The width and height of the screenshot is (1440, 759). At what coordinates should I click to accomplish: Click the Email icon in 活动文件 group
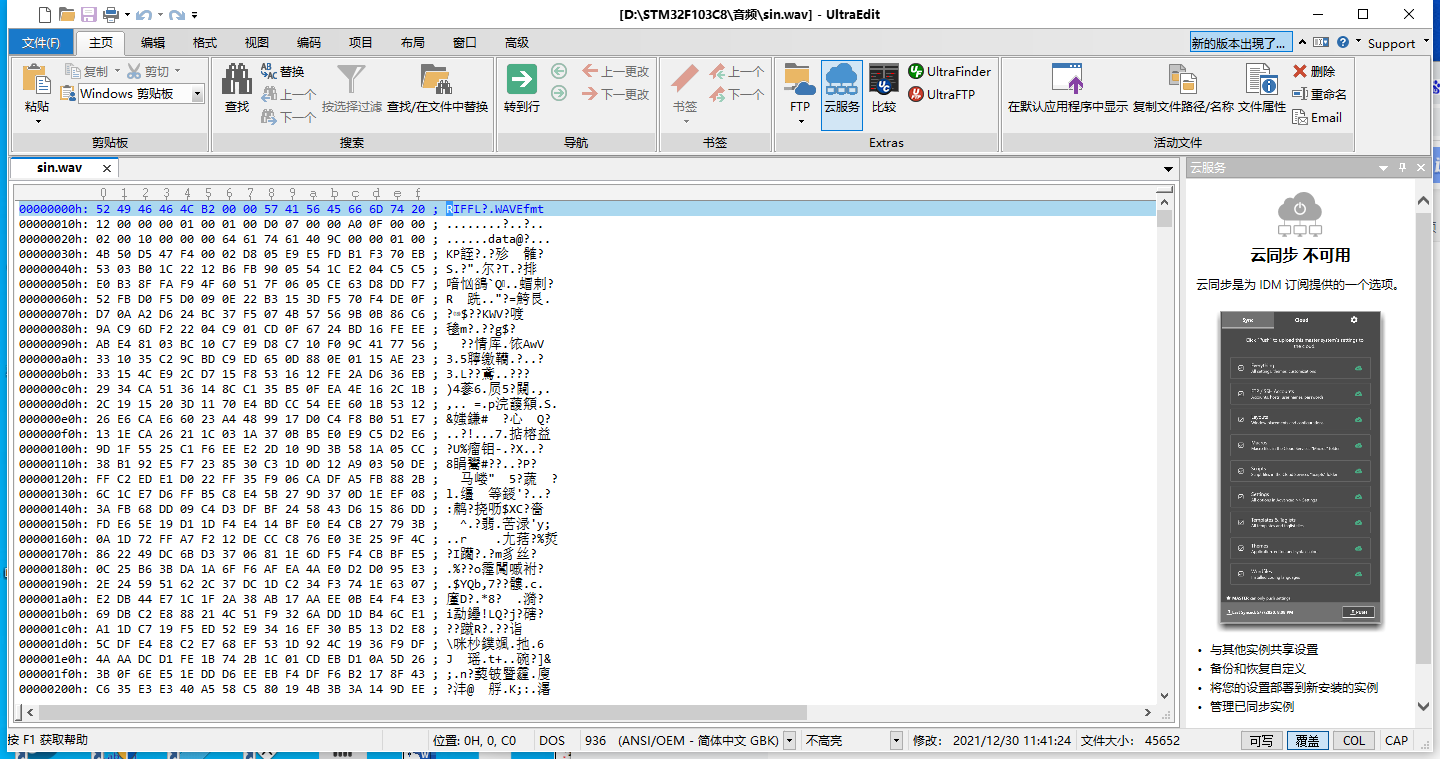pos(1318,117)
